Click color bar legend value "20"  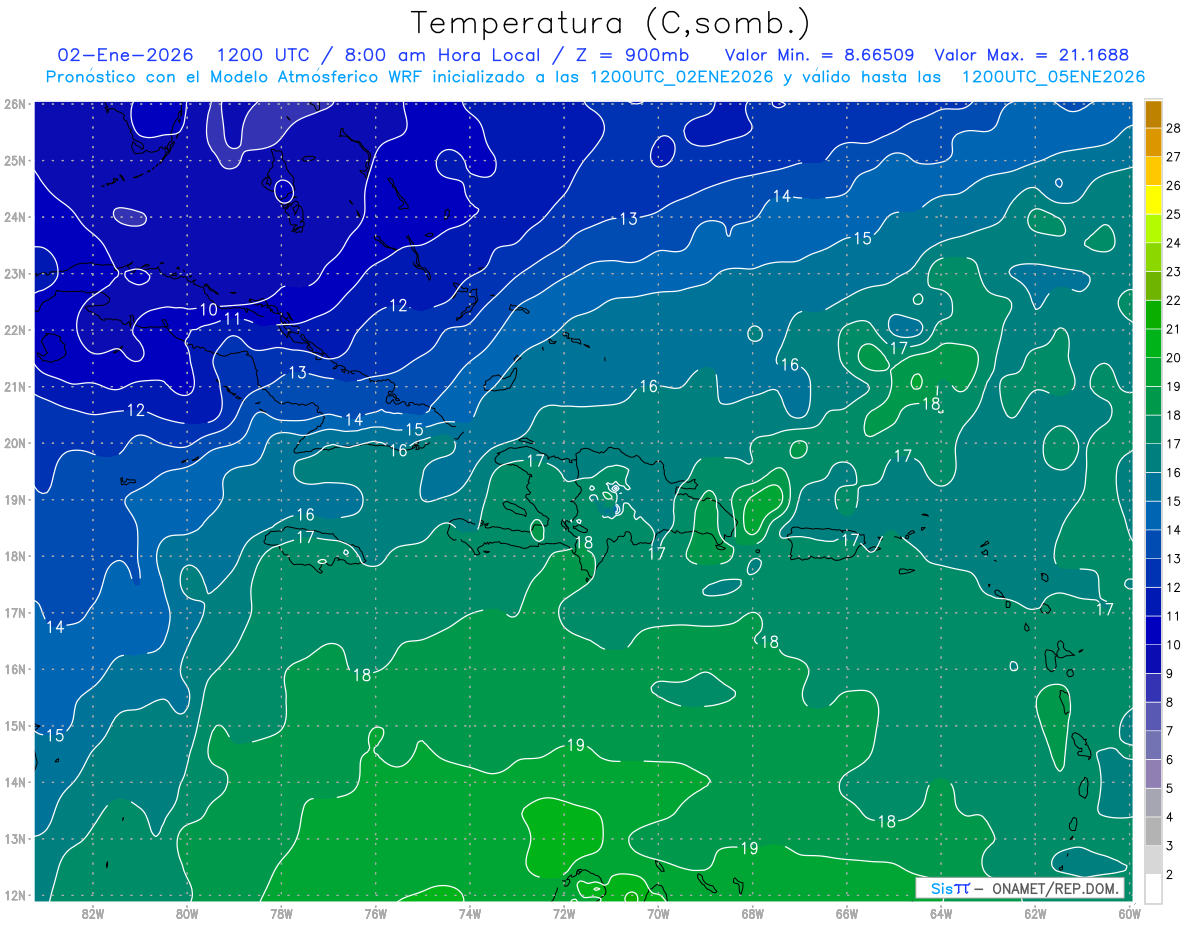pos(1174,357)
